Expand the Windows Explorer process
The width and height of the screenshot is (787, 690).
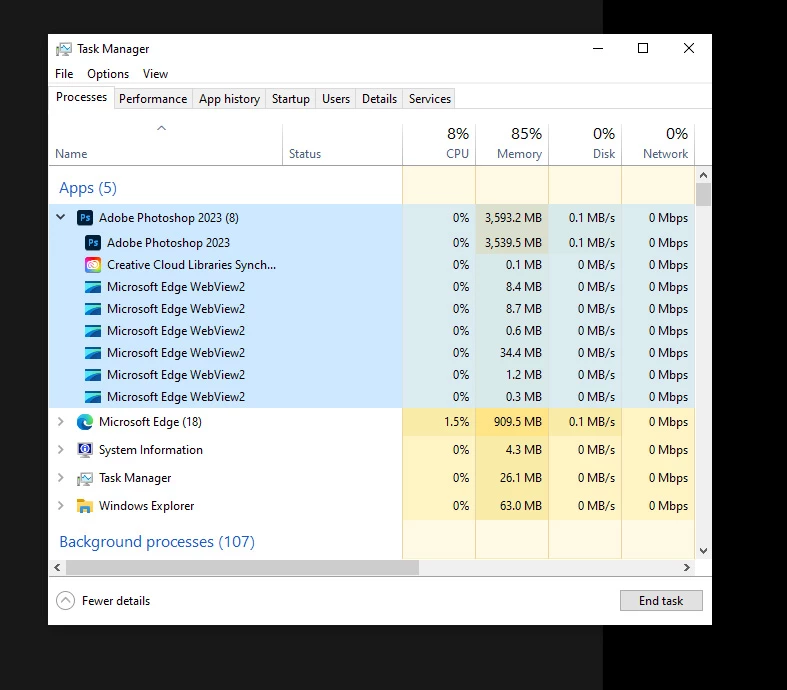click(x=61, y=506)
